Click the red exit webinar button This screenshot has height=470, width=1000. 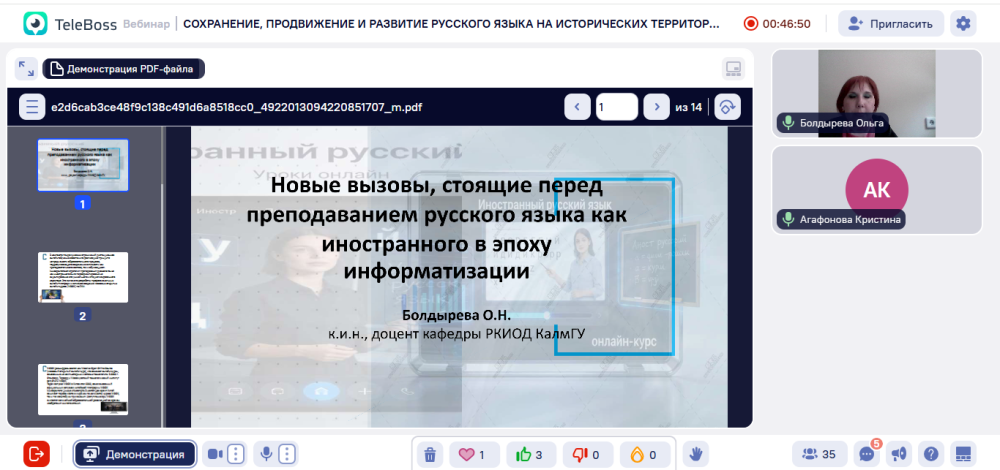(36, 454)
